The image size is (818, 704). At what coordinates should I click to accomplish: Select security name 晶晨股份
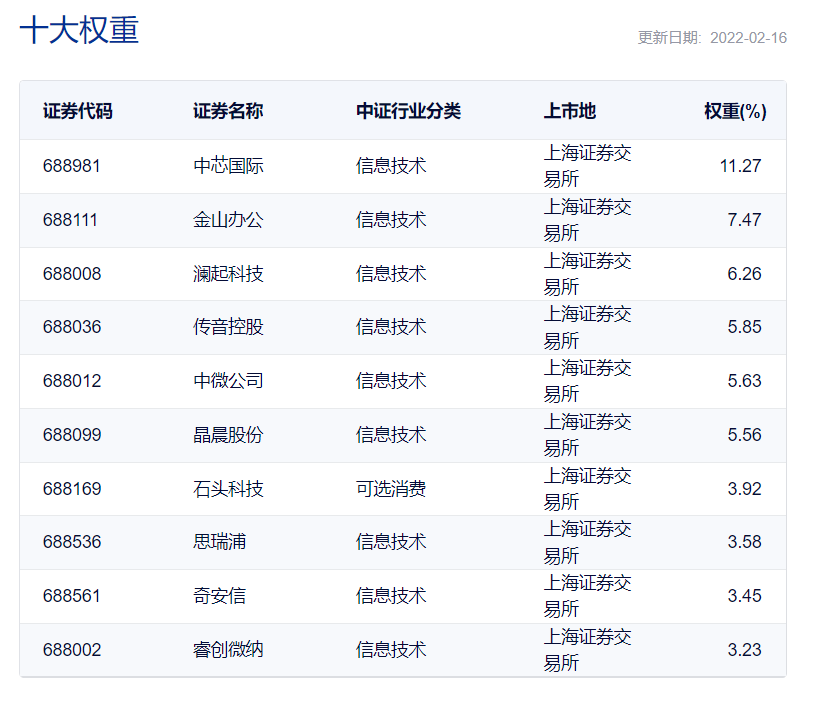click(x=228, y=435)
